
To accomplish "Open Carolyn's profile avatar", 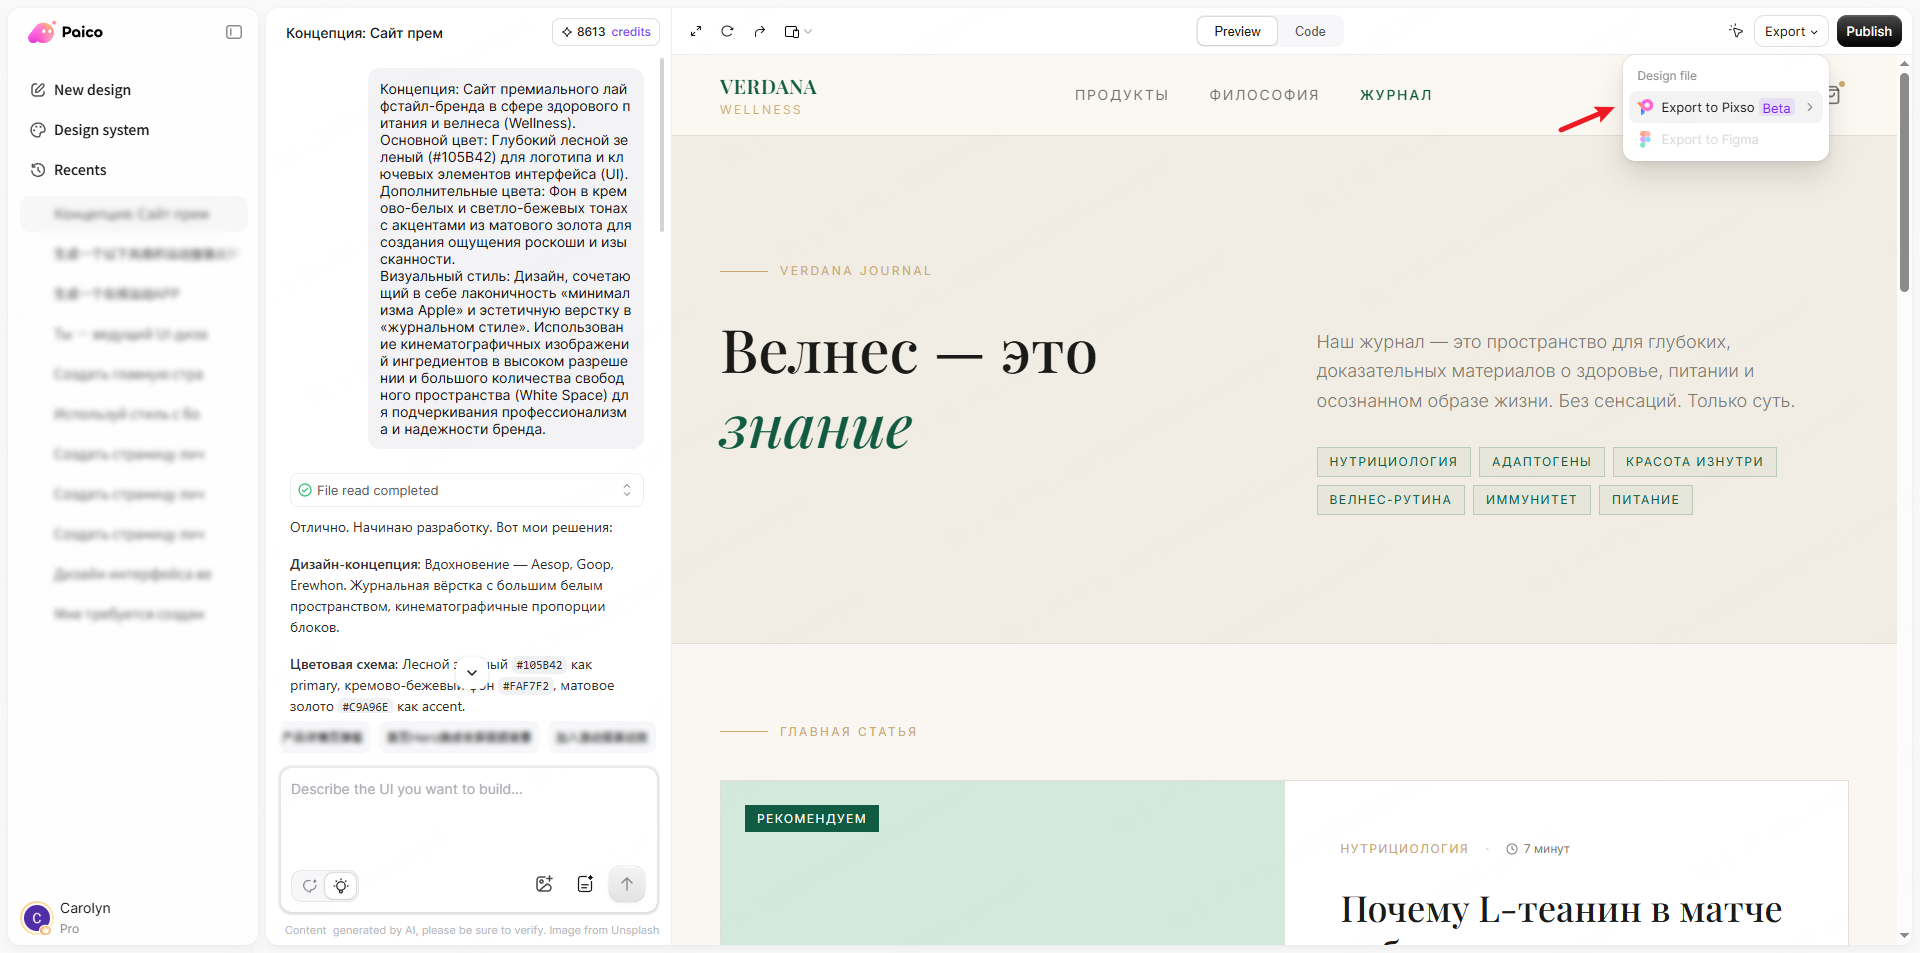I will click(x=37, y=918).
